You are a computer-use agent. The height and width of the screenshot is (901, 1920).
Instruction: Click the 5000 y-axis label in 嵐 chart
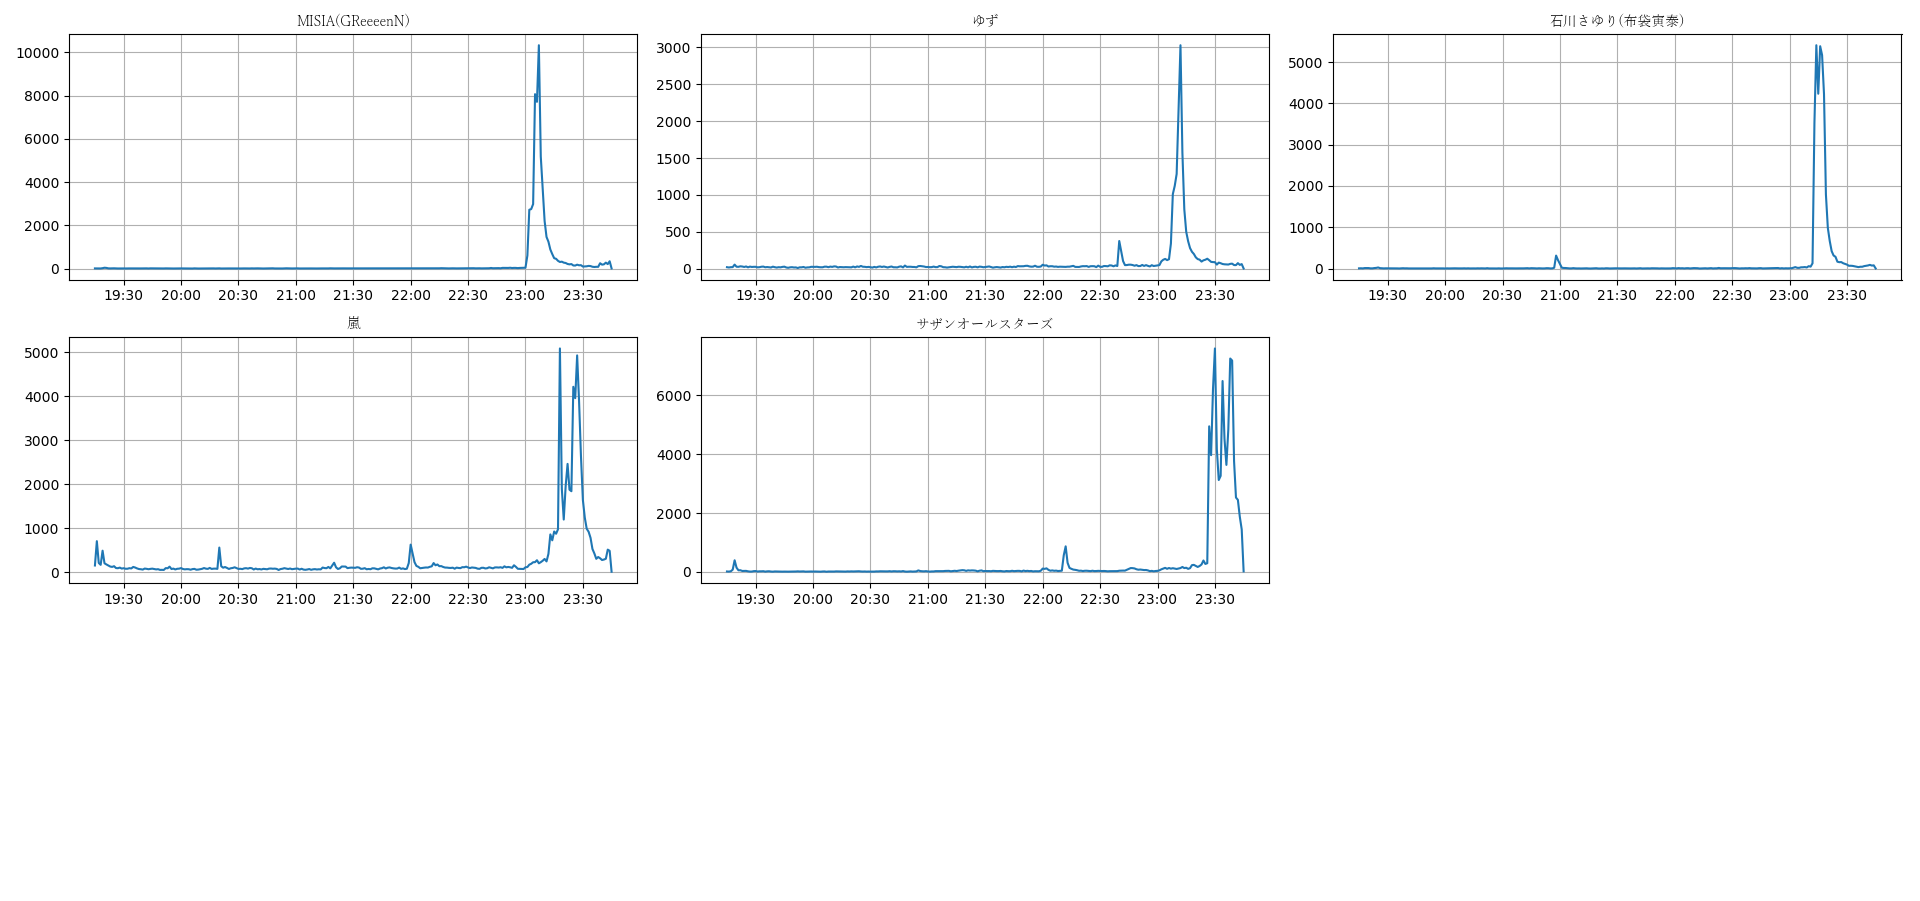coord(41,353)
